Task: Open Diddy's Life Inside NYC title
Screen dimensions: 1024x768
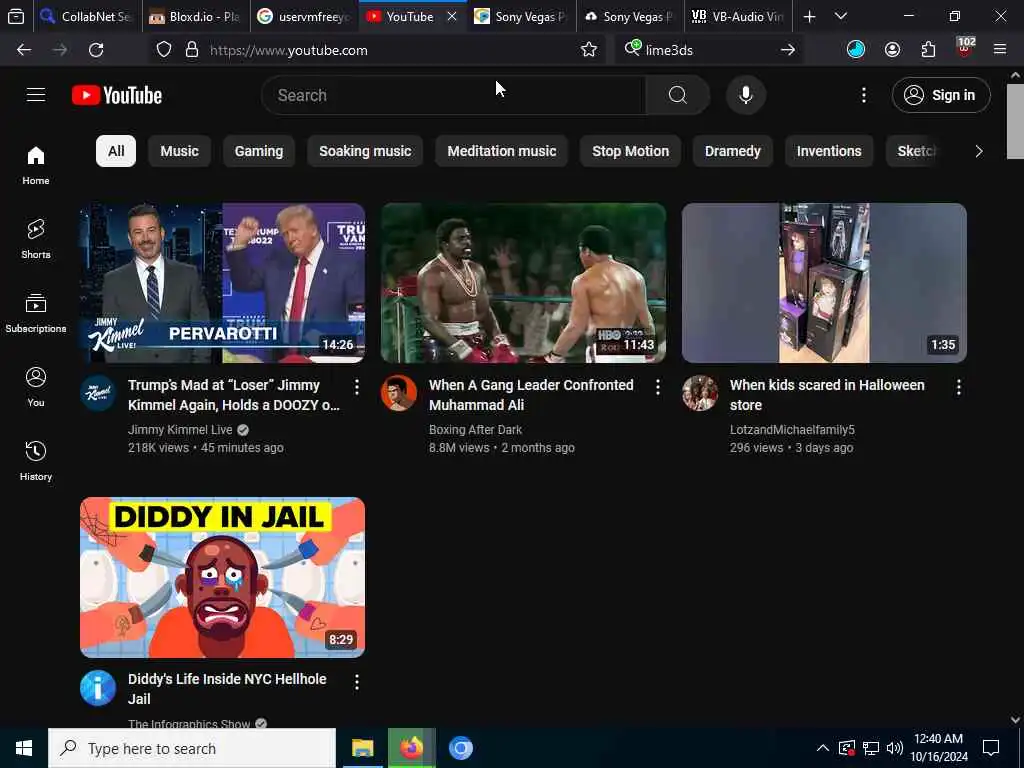Action: click(x=227, y=689)
